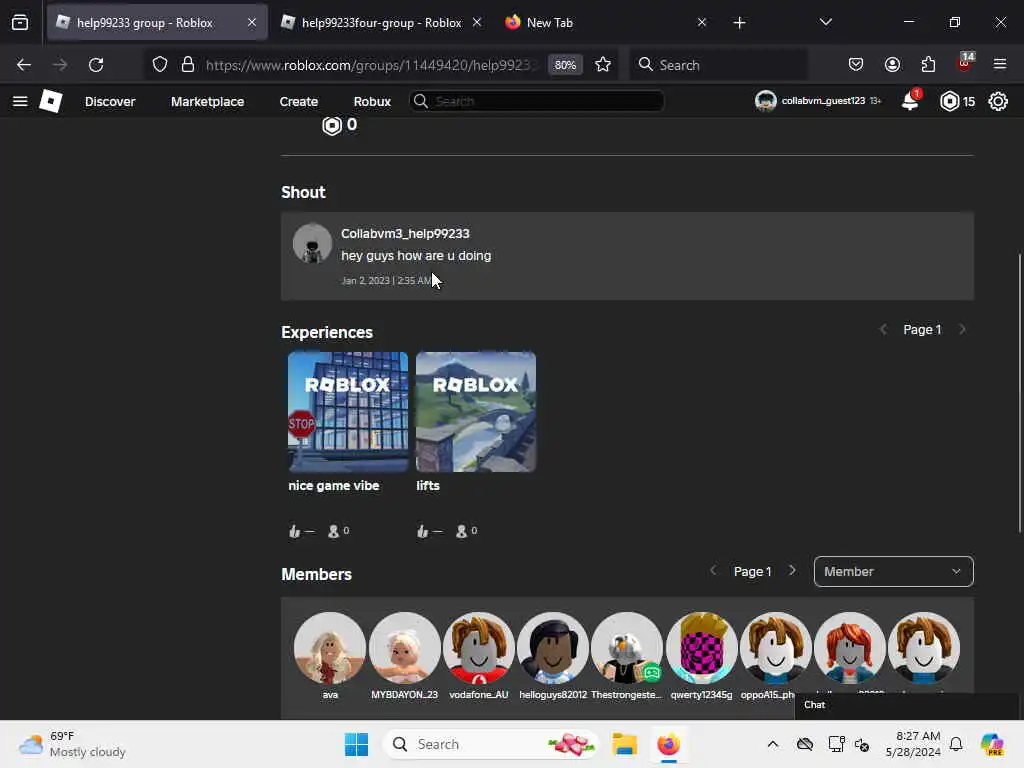Image resolution: width=1024 pixels, height=768 pixels.
Task: Click the 80% zoom level indicator
Action: (x=565, y=65)
